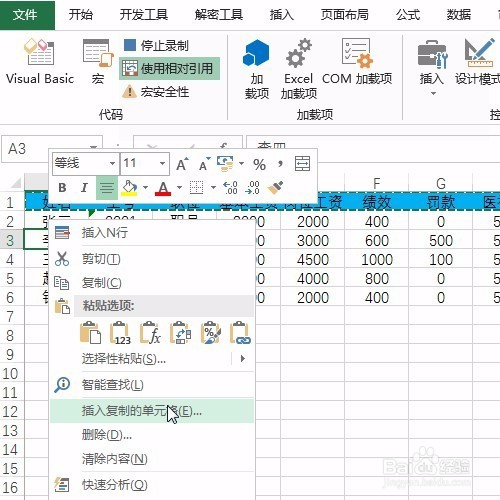Open the Visual Basic editor

(40, 61)
